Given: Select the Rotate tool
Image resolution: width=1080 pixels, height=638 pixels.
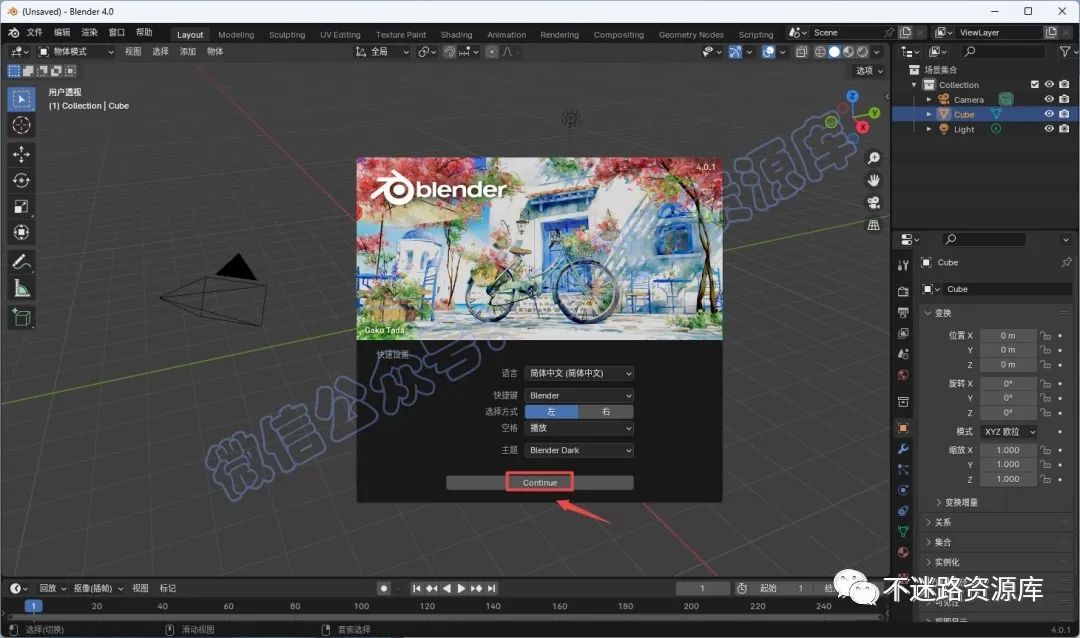Looking at the screenshot, I should coord(21,181).
